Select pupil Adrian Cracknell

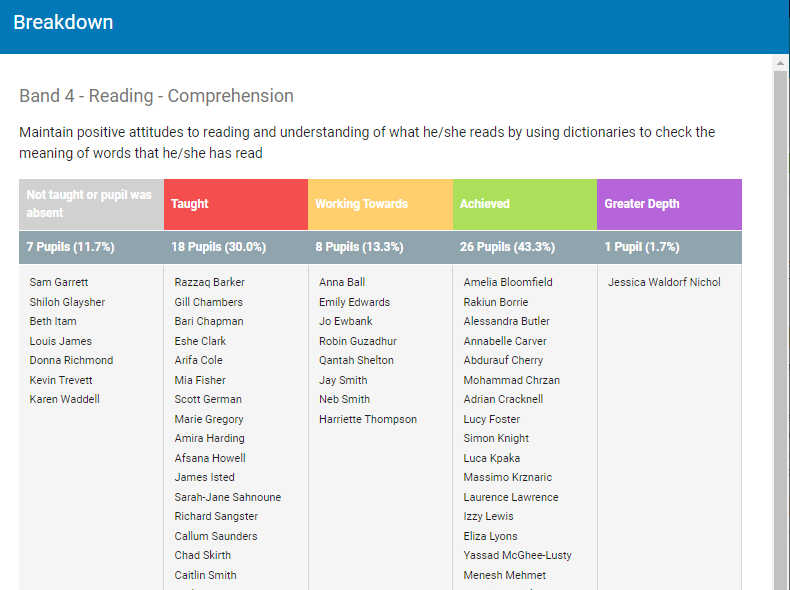coord(503,399)
